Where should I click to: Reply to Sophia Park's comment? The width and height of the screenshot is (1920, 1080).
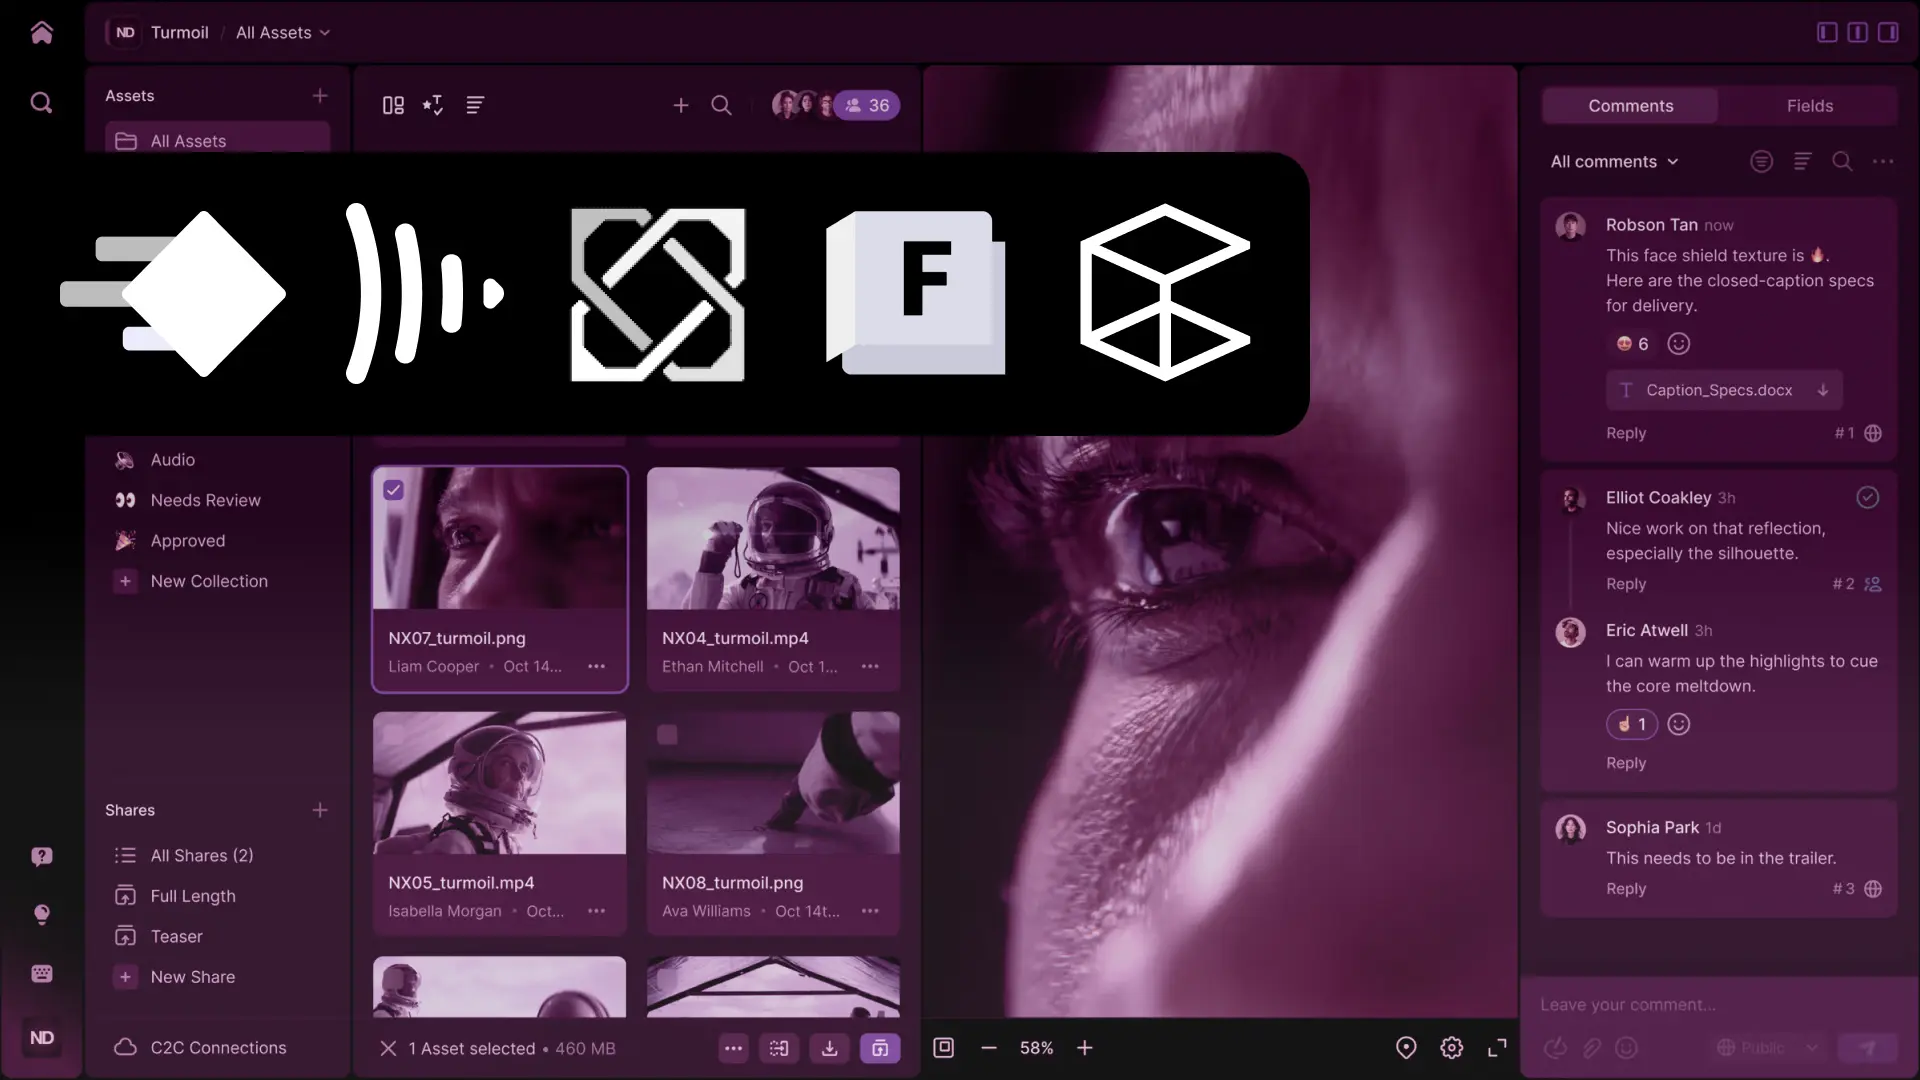(x=1625, y=889)
